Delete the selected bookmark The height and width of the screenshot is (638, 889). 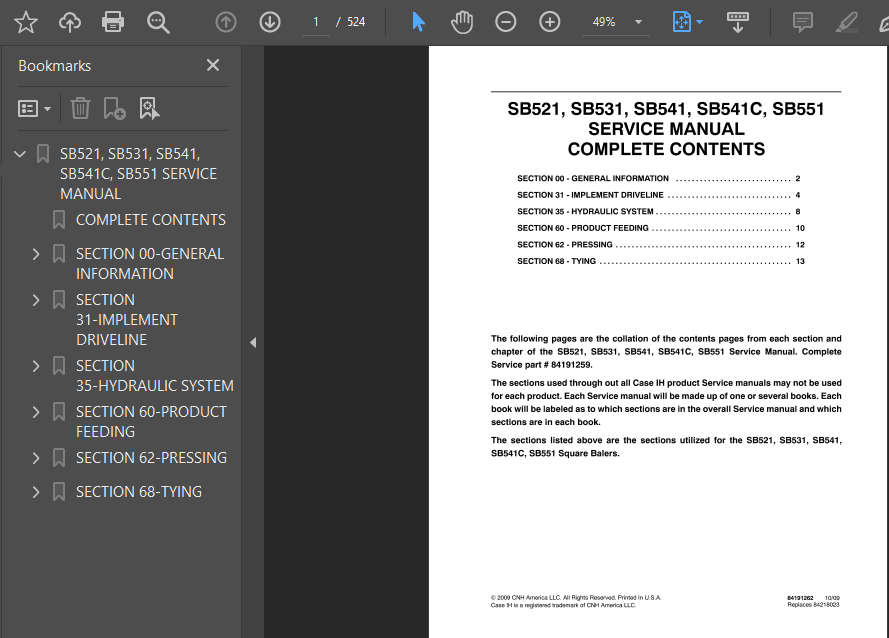[80, 108]
